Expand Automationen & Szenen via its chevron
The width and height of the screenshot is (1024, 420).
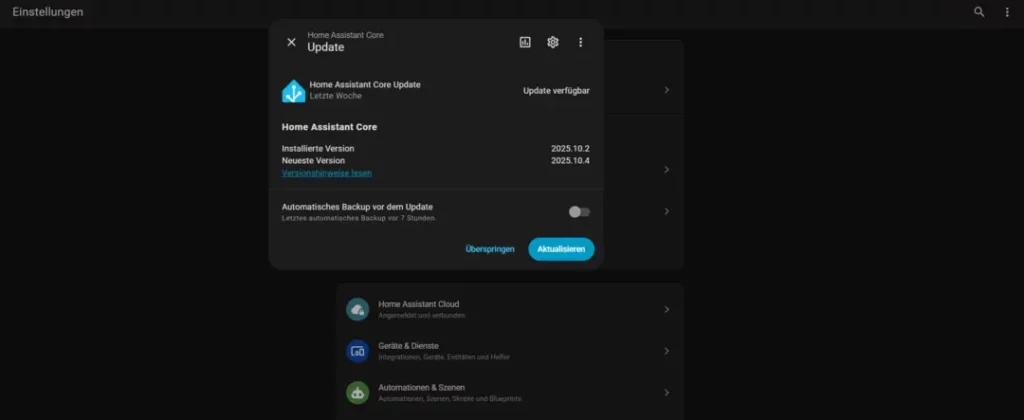click(667, 392)
